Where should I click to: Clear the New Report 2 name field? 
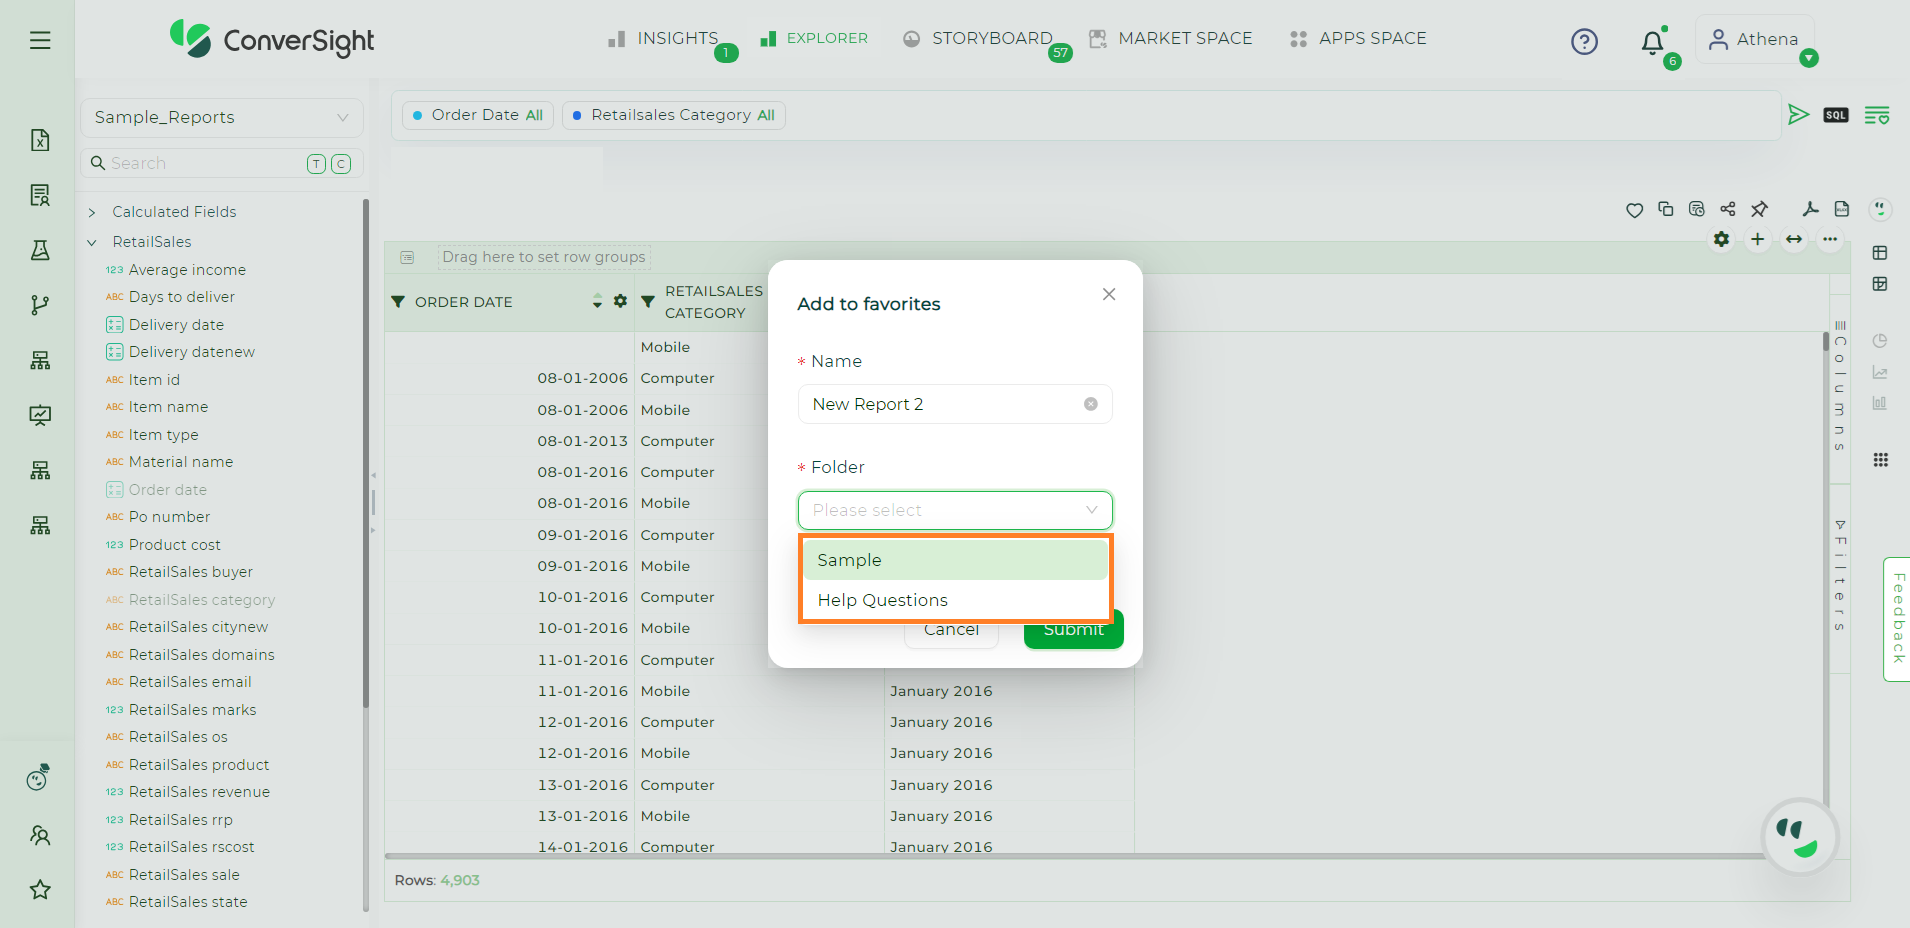[x=1090, y=404]
